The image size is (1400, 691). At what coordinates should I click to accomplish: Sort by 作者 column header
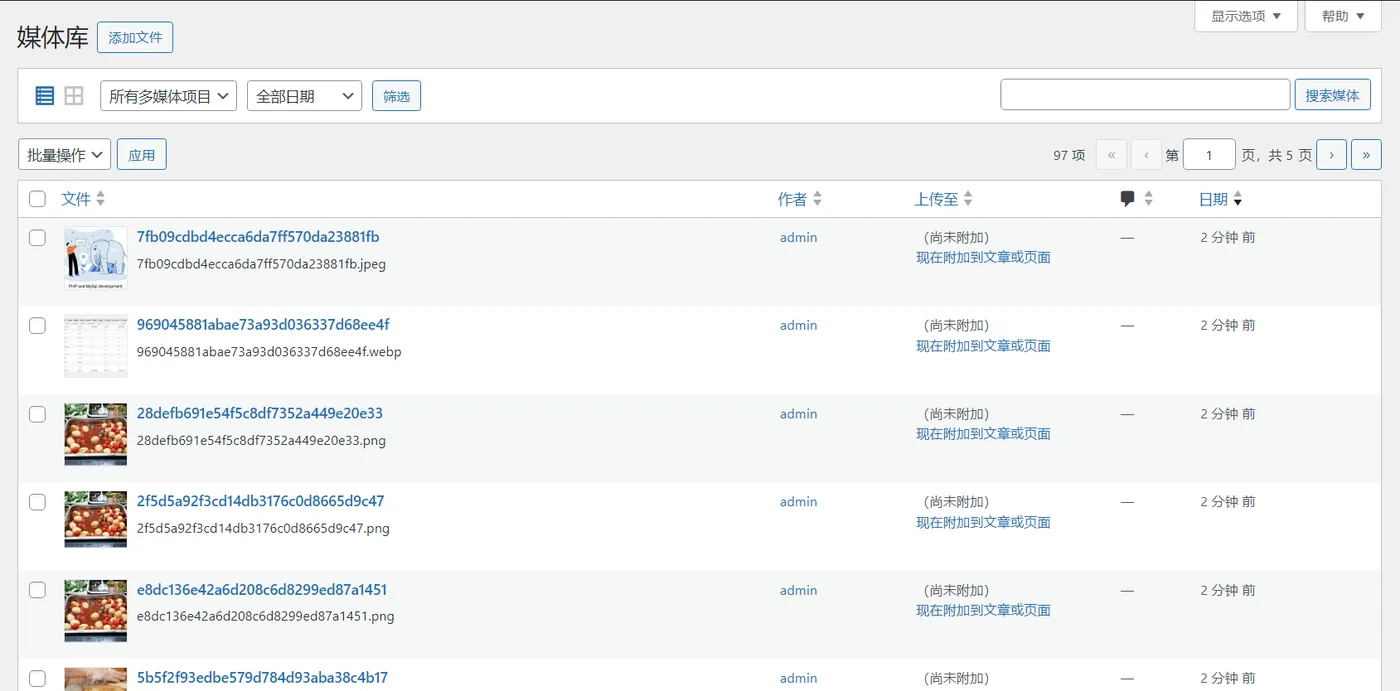click(792, 199)
